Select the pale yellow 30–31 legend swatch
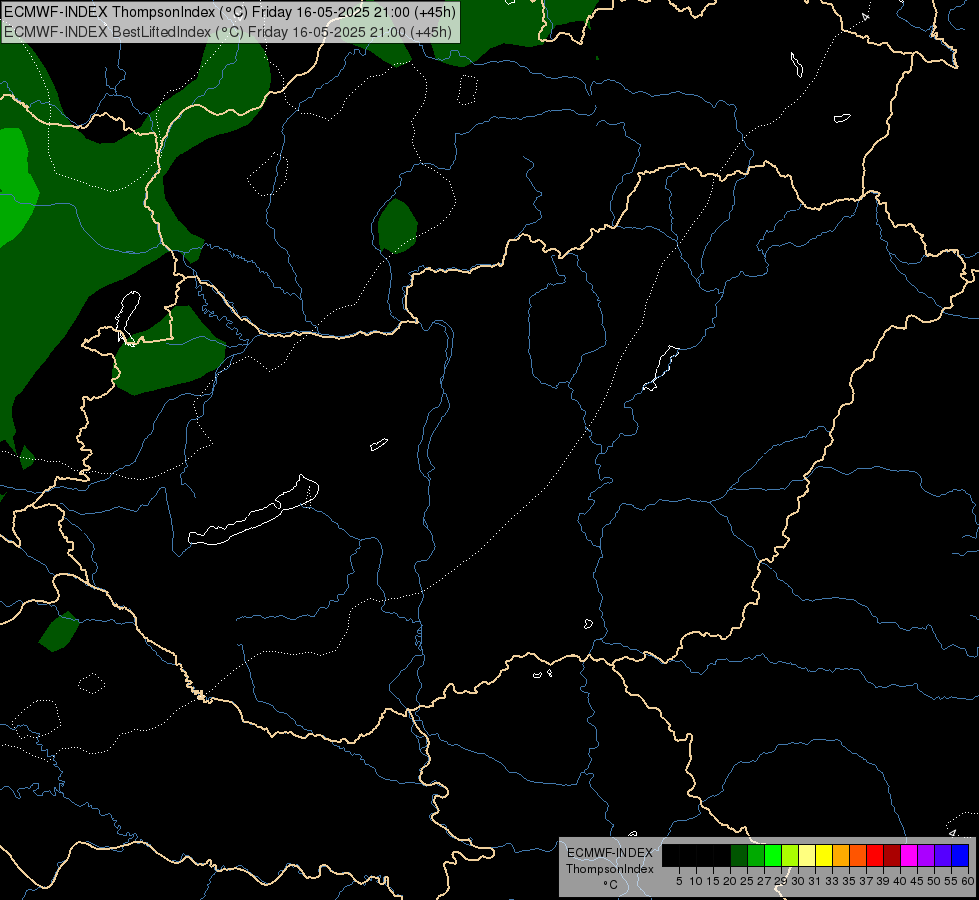Image resolution: width=979 pixels, height=900 pixels. pyautogui.click(x=807, y=855)
